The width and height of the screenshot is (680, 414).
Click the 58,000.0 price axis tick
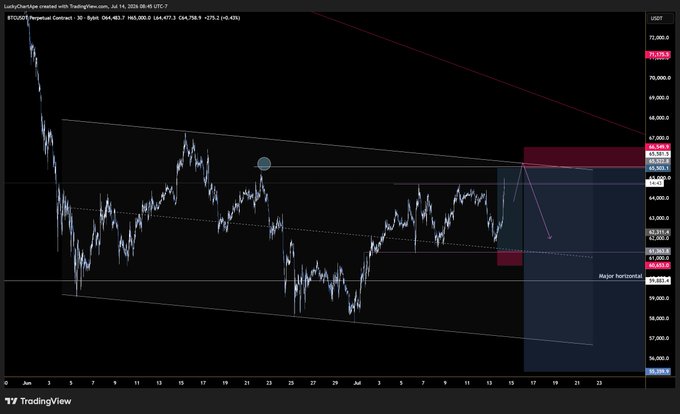(659, 318)
